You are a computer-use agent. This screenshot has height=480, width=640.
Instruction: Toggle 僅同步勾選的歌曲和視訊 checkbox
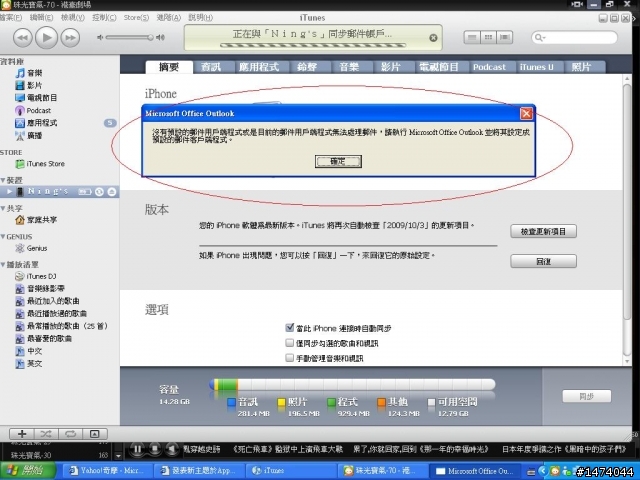(290, 343)
